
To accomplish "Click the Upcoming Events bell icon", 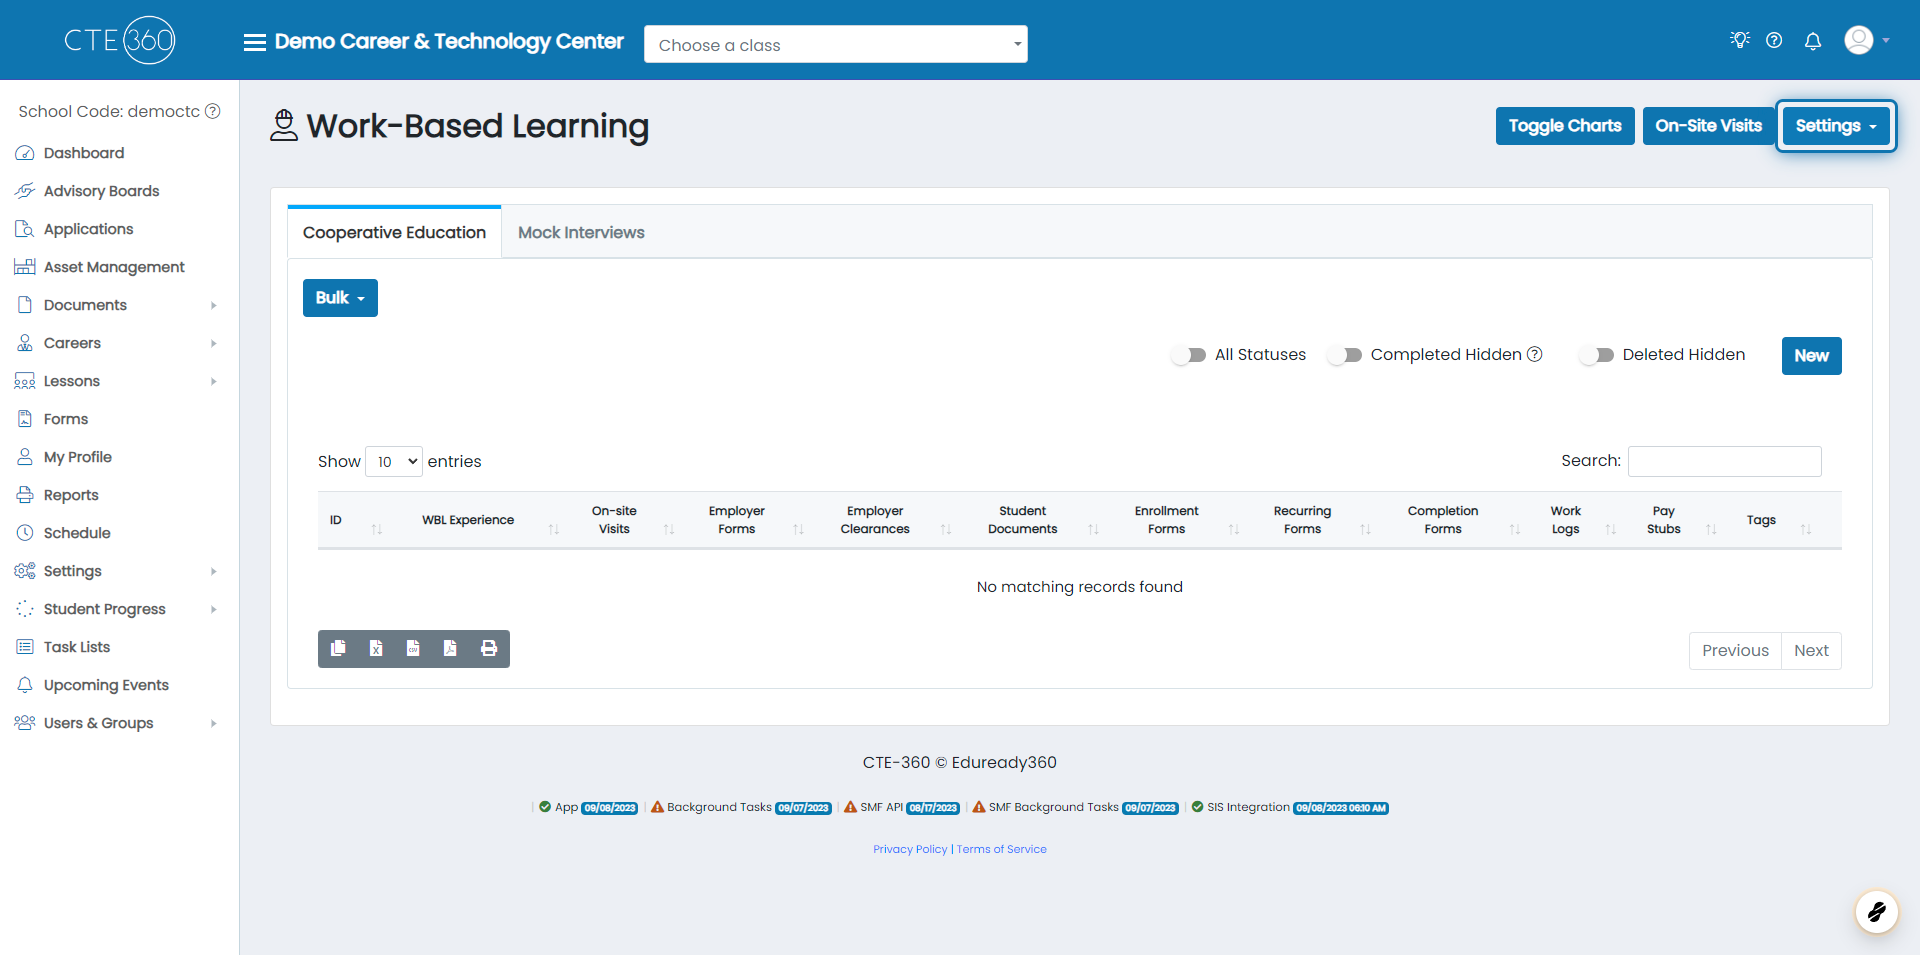I will coord(25,685).
